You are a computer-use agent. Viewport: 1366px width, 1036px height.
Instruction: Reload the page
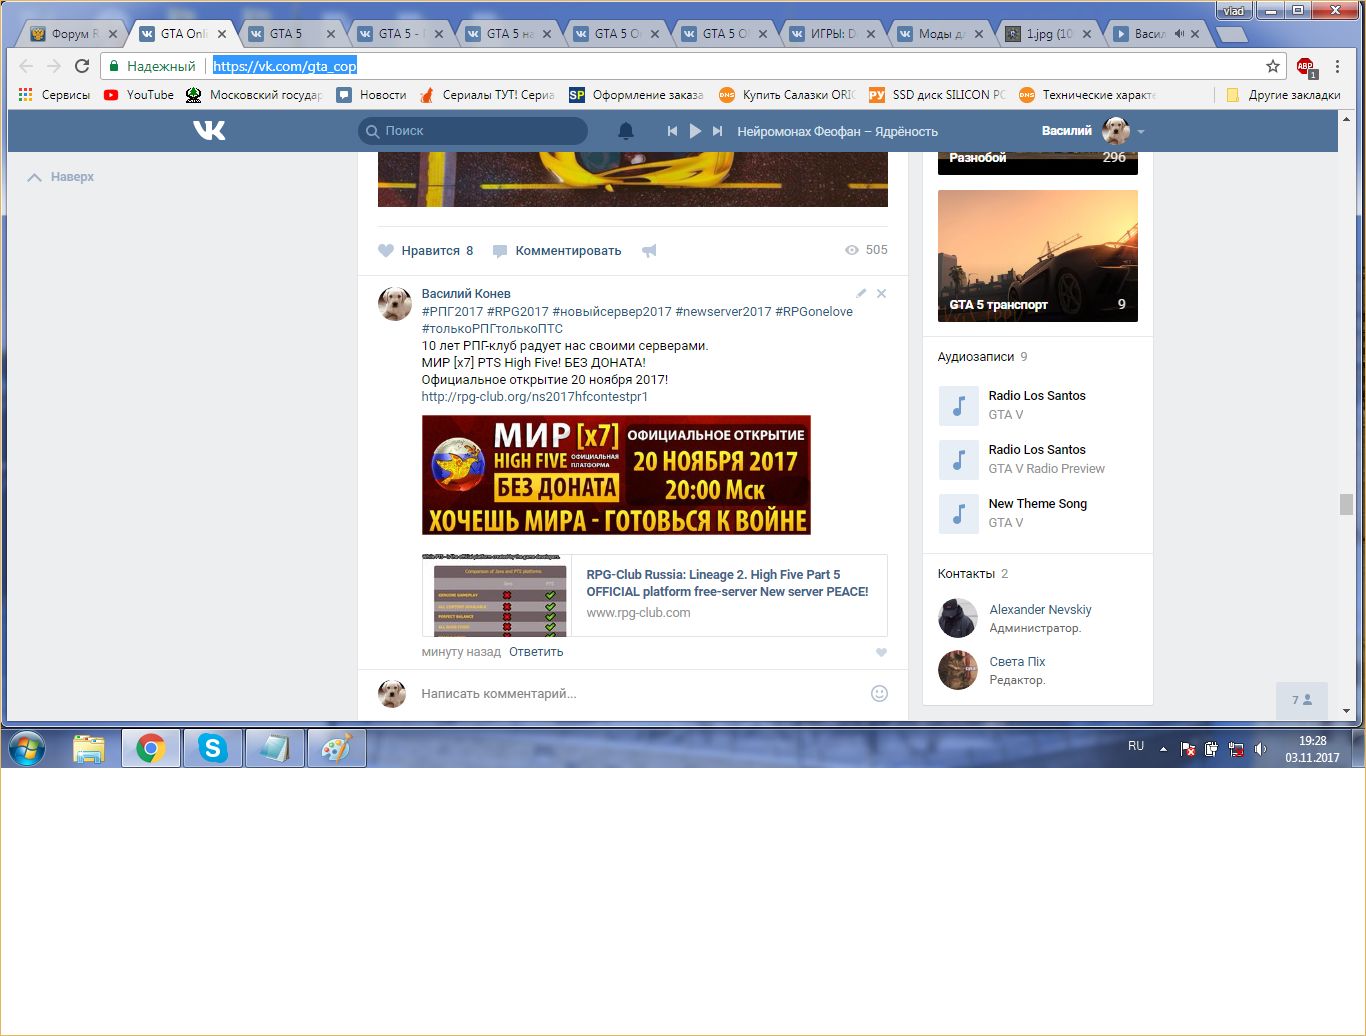[x=82, y=66]
